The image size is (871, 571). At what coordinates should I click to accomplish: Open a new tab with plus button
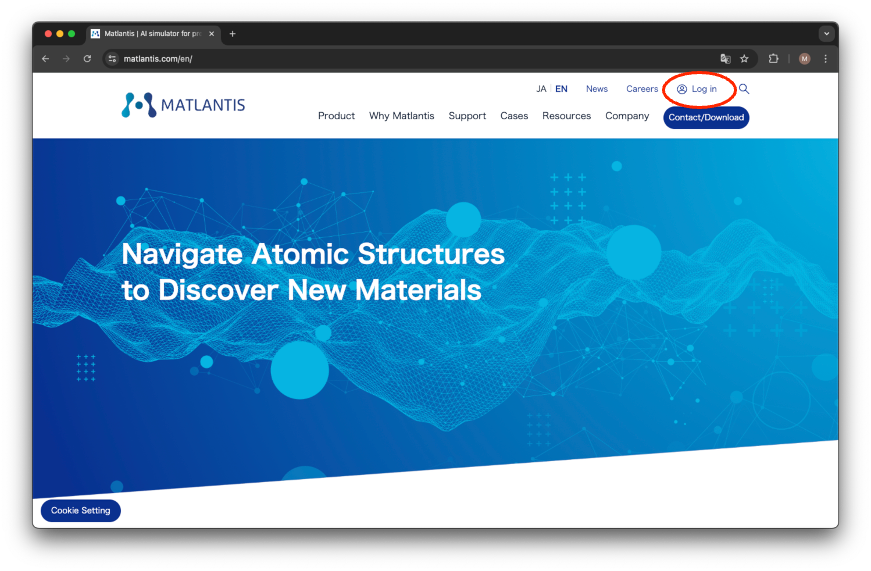click(233, 33)
